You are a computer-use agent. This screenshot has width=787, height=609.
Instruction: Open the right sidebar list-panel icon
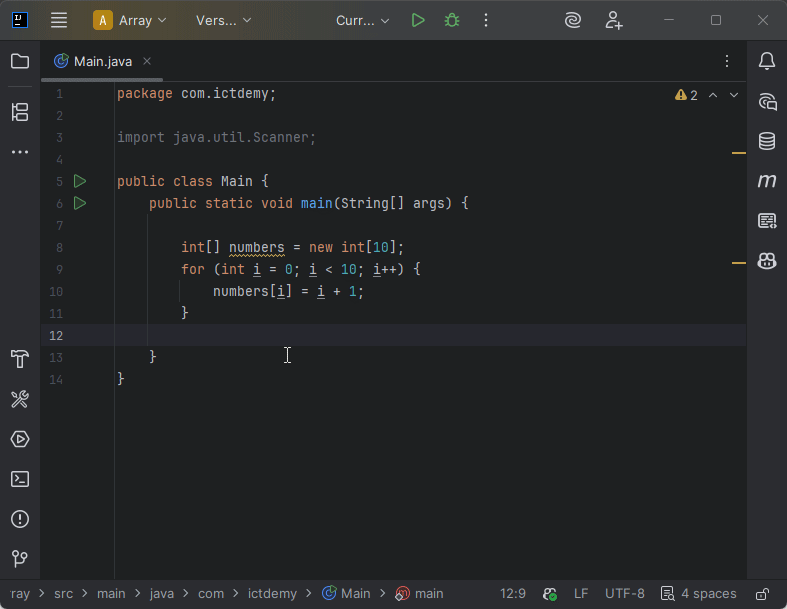pyautogui.click(x=766, y=220)
